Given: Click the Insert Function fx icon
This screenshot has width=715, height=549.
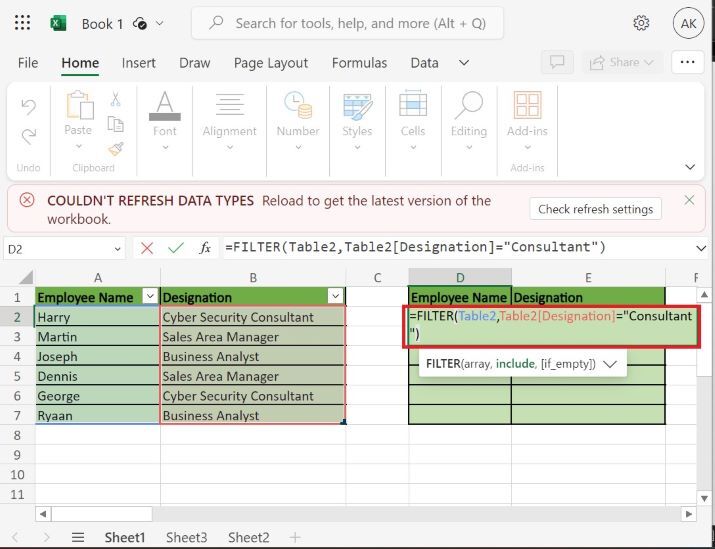Looking at the screenshot, I should 205,249.
